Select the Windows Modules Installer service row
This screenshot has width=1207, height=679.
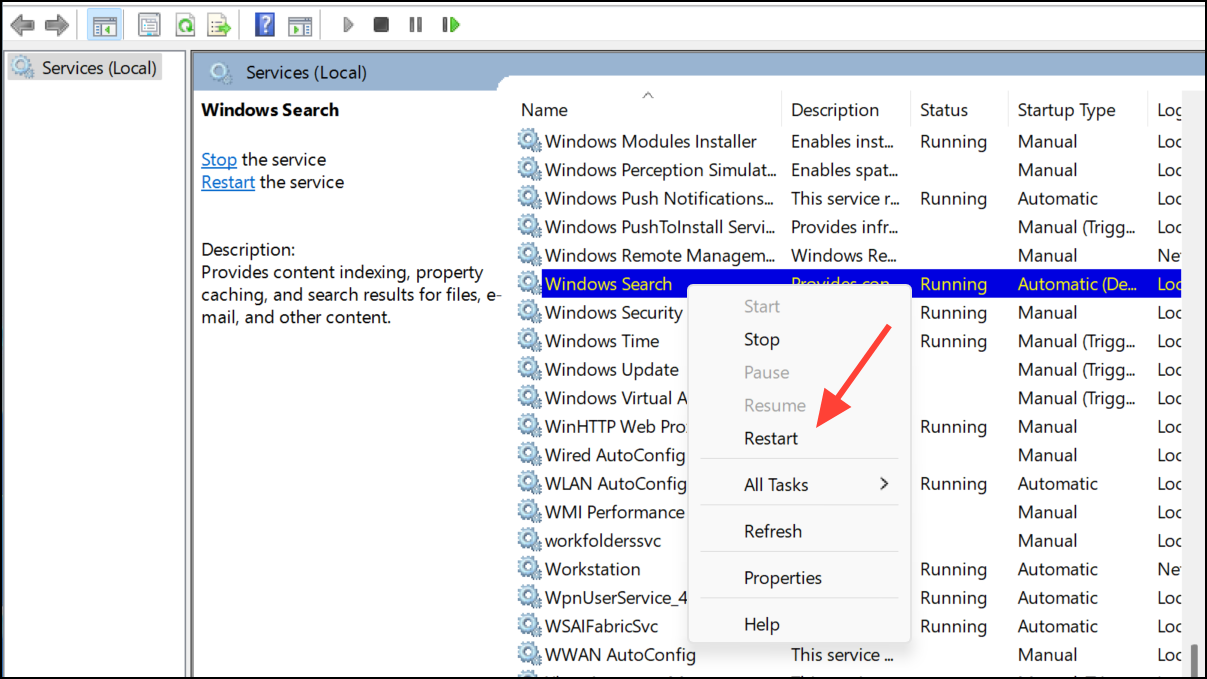point(849,141)
